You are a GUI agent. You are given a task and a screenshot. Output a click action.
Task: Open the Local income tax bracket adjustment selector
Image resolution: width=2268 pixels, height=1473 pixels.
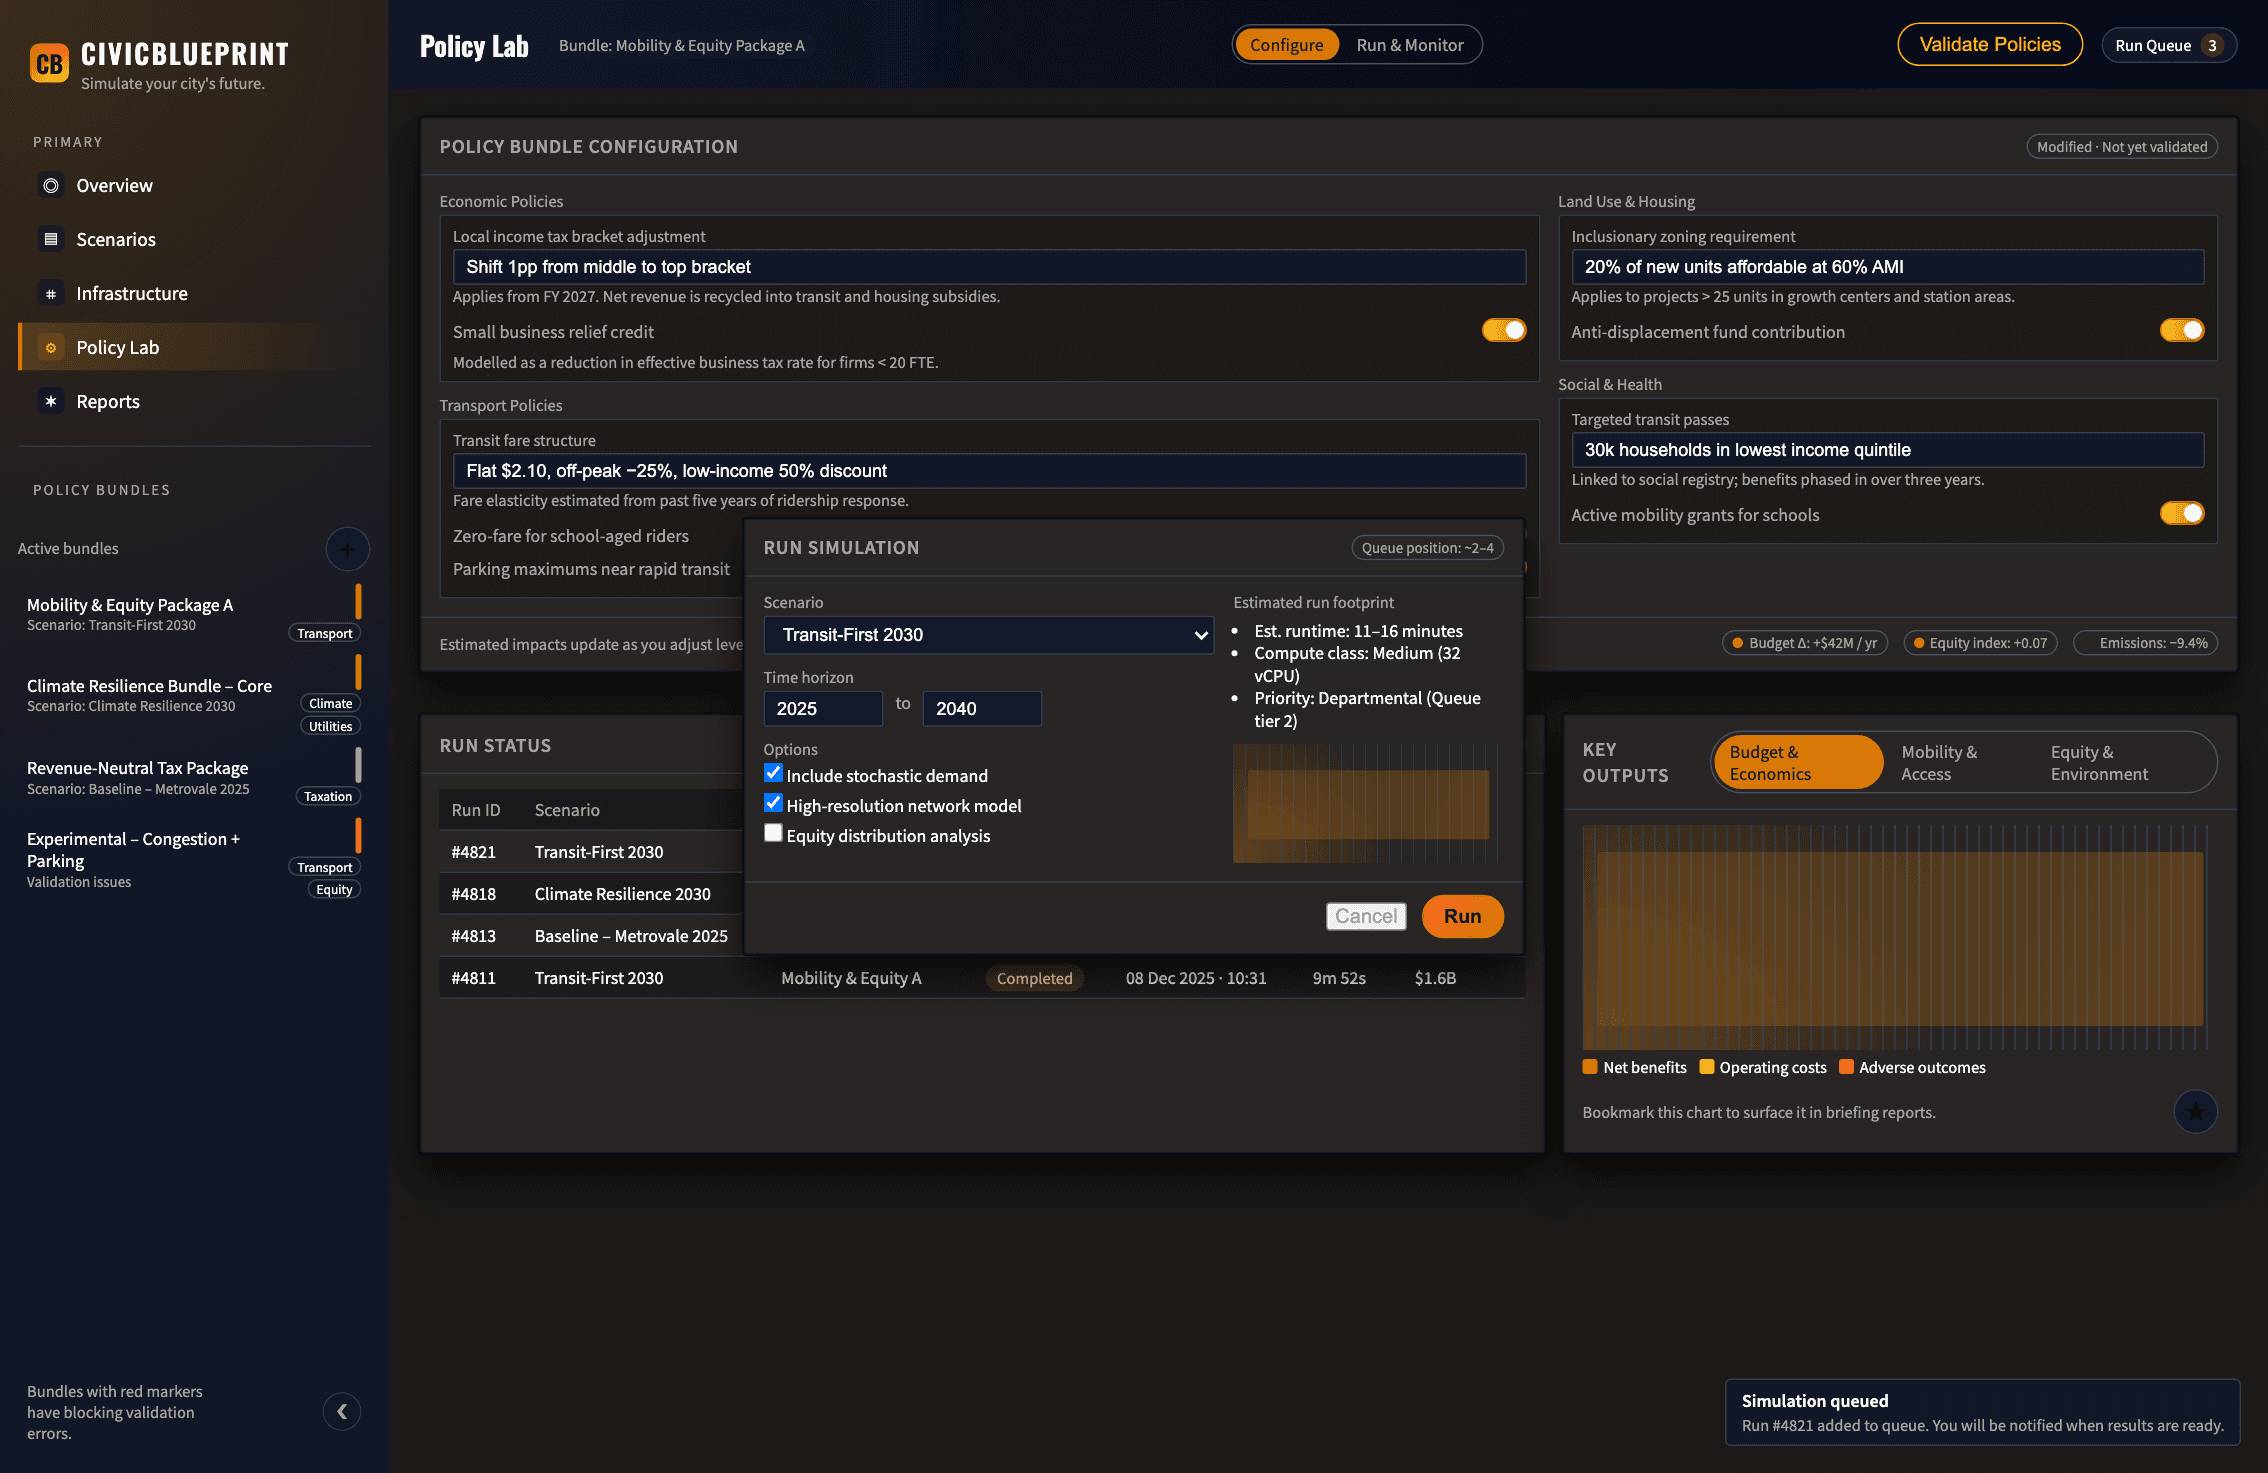click(988, 267)
